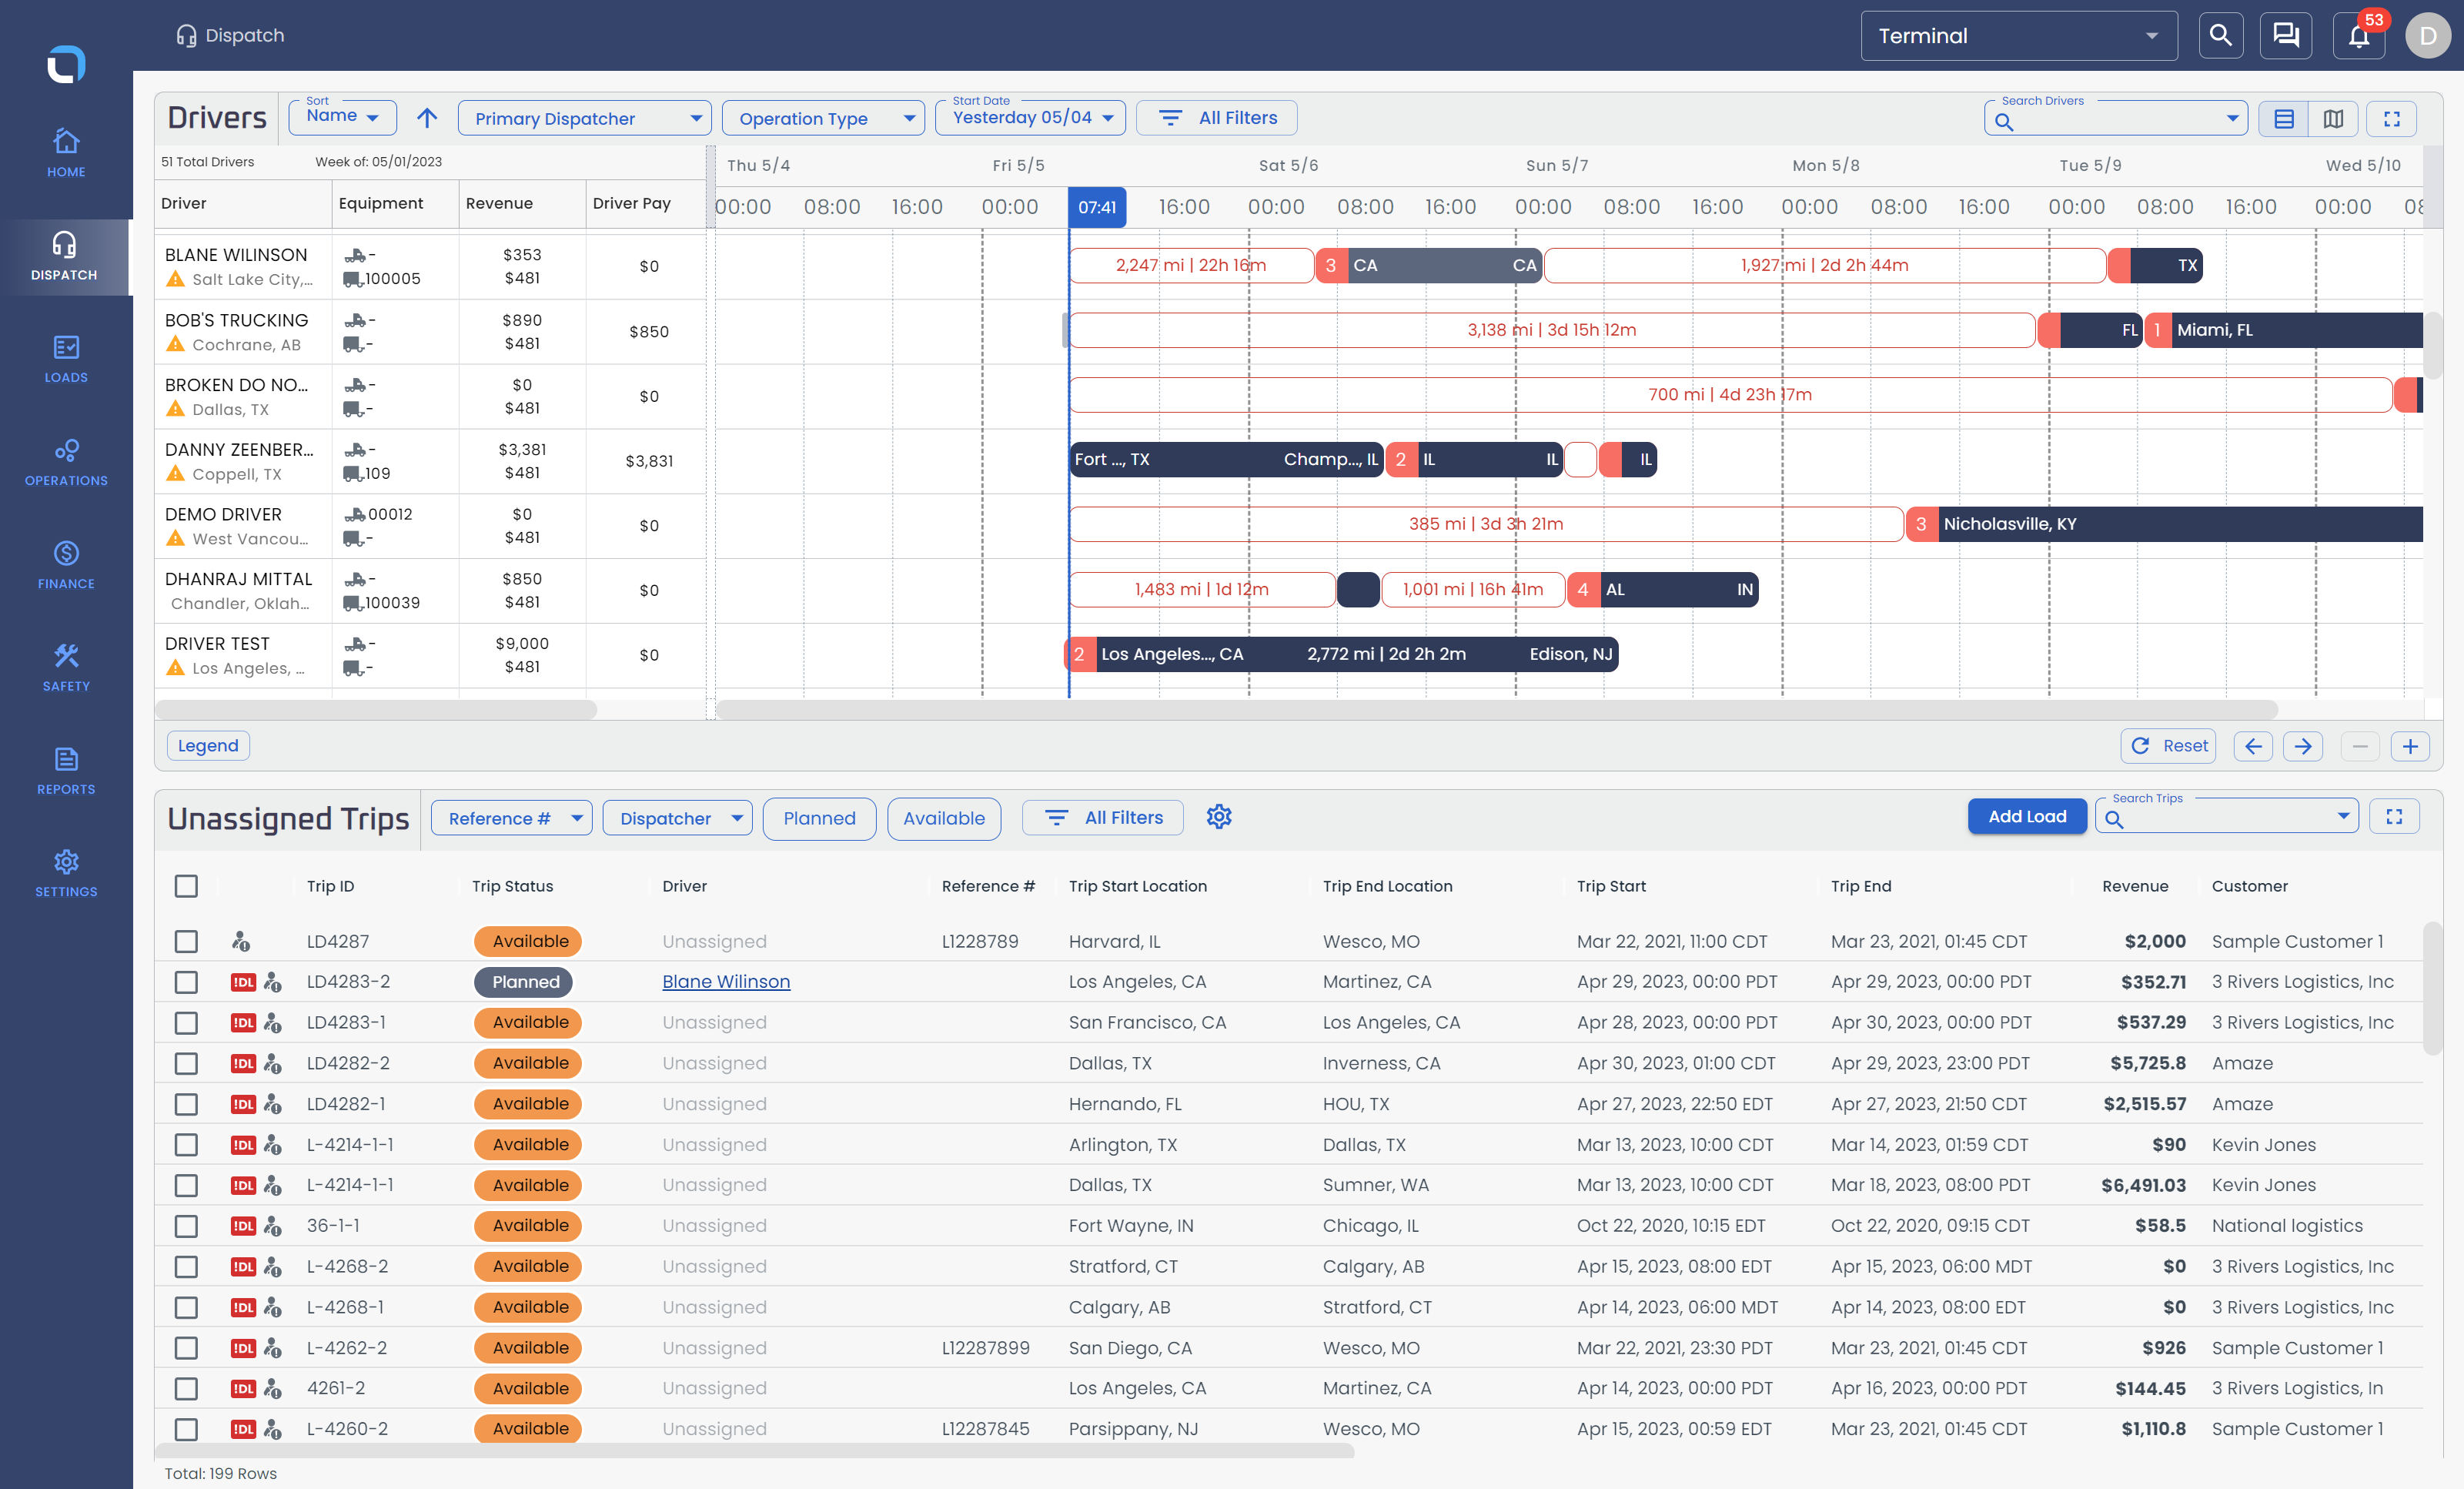The width and height of the screenshot is (2464, 1489).
Task: Open Loads in sidebar
Action: click(x=66, y=359)
